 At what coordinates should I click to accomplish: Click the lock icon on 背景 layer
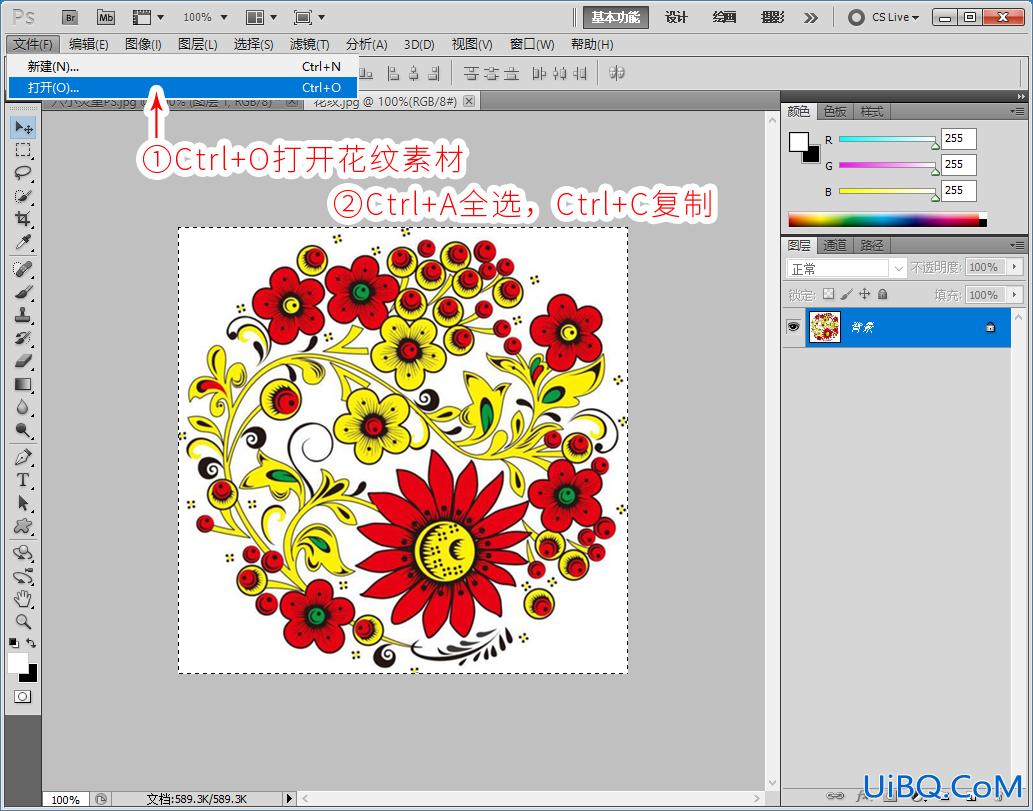pyautogui.click(x=990, y=327)
